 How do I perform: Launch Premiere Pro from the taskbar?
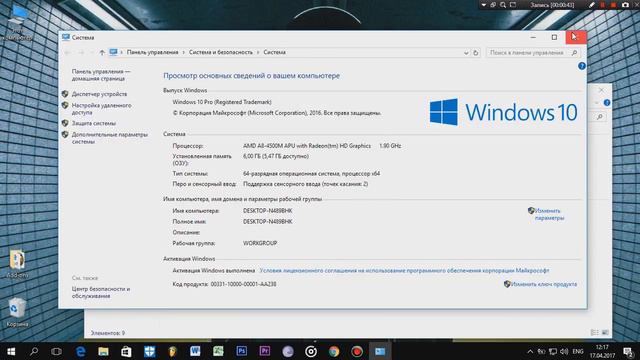[264, 351]
